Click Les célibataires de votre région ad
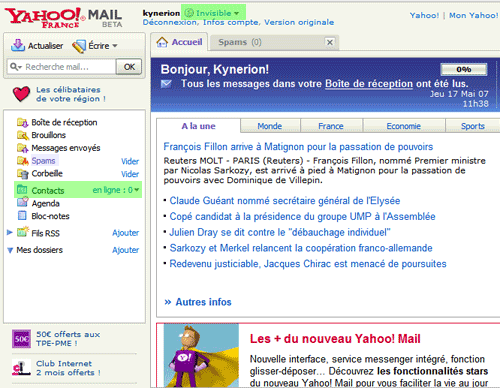Image resolution: width=500 pixels, height=388 pixels. click(x=71, y=94)
